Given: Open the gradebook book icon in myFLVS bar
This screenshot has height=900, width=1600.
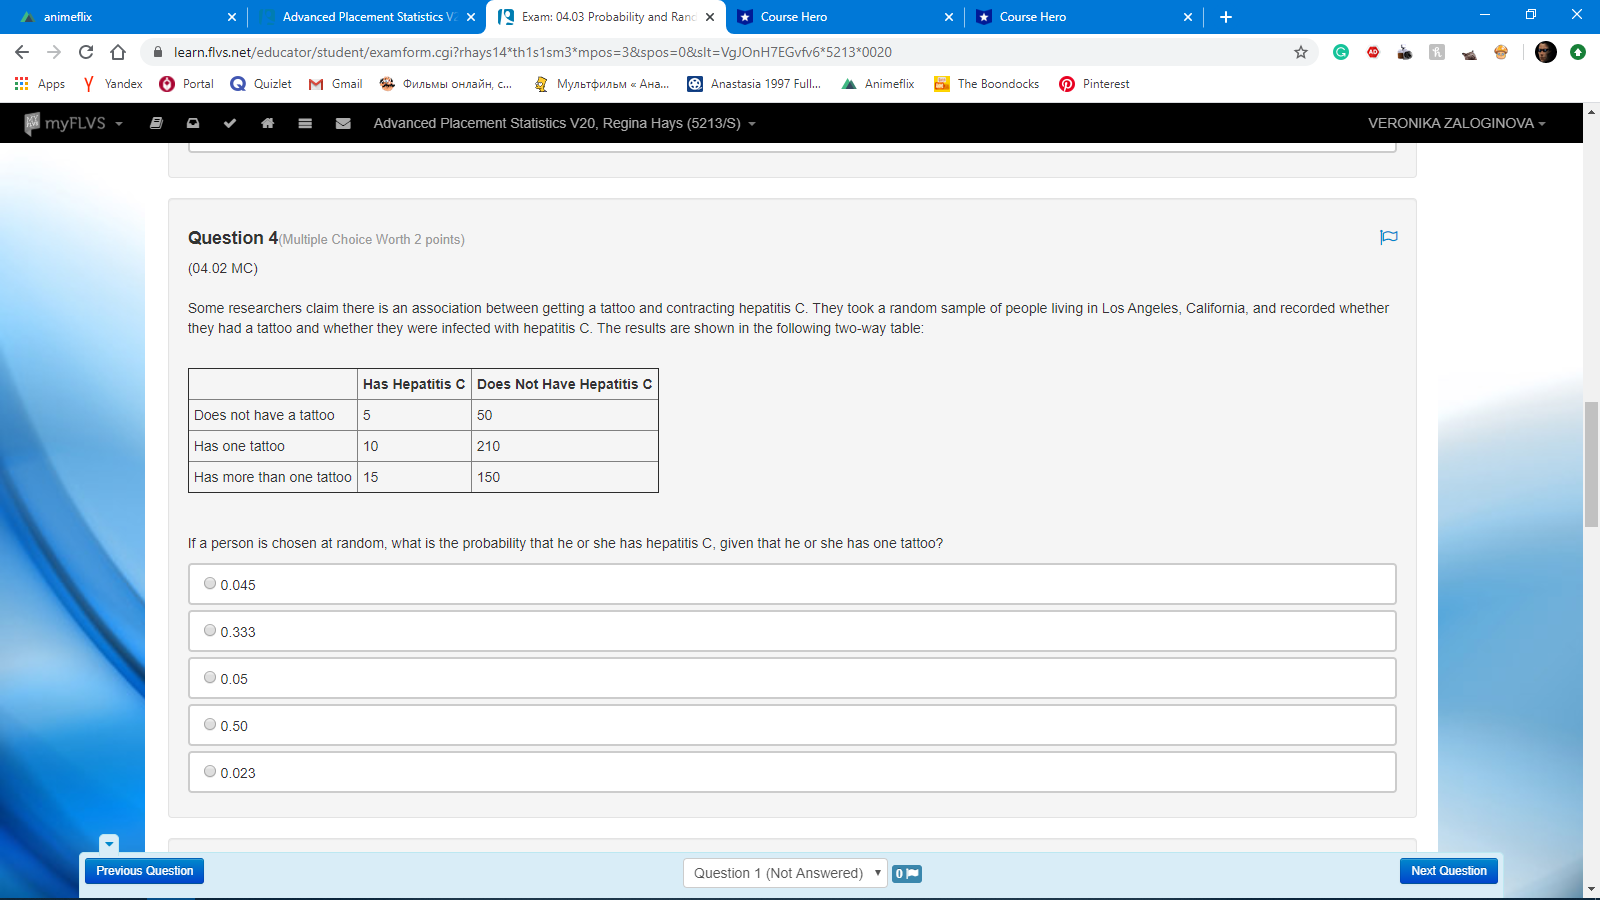Looking at the screenshot, I should pos(156,123).
